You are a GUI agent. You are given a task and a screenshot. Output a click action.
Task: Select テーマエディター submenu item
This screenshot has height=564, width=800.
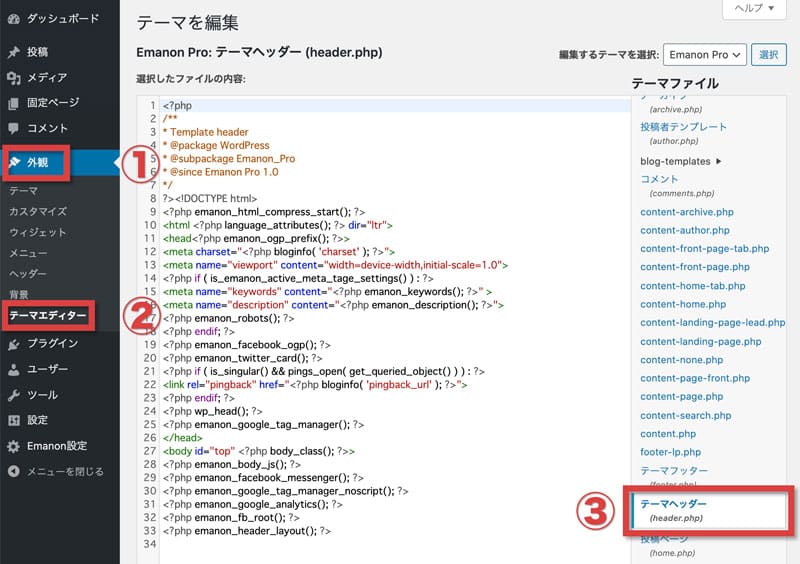point(48,315)
